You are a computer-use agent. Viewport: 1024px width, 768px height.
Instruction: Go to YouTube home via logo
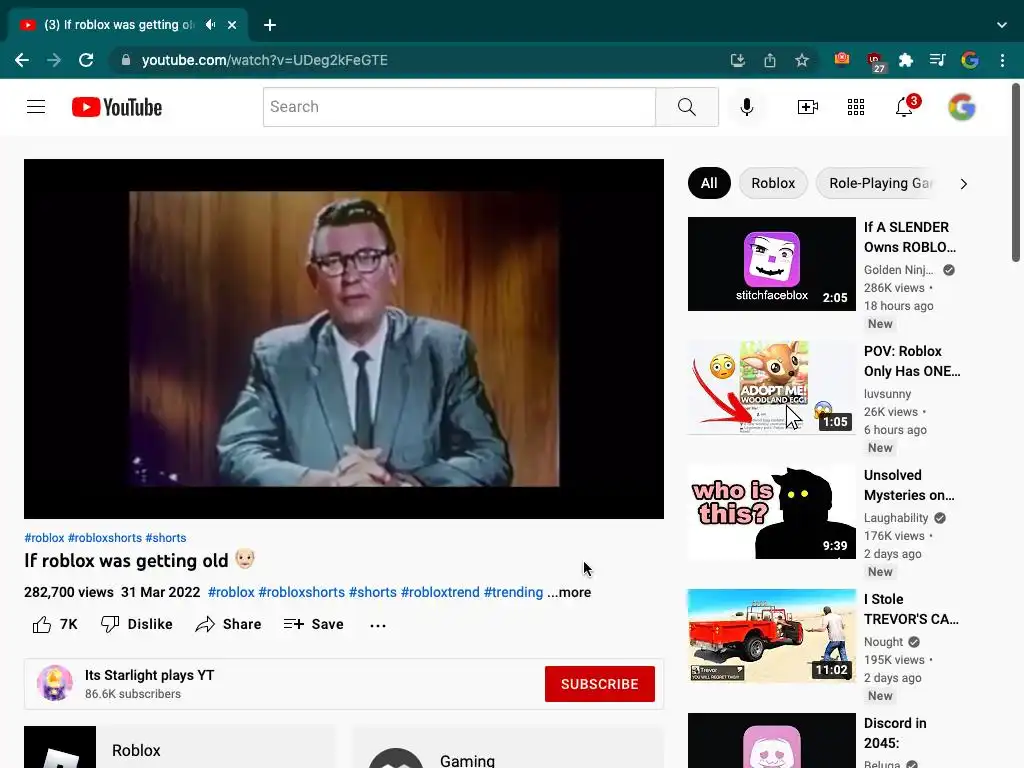(117, 107)
